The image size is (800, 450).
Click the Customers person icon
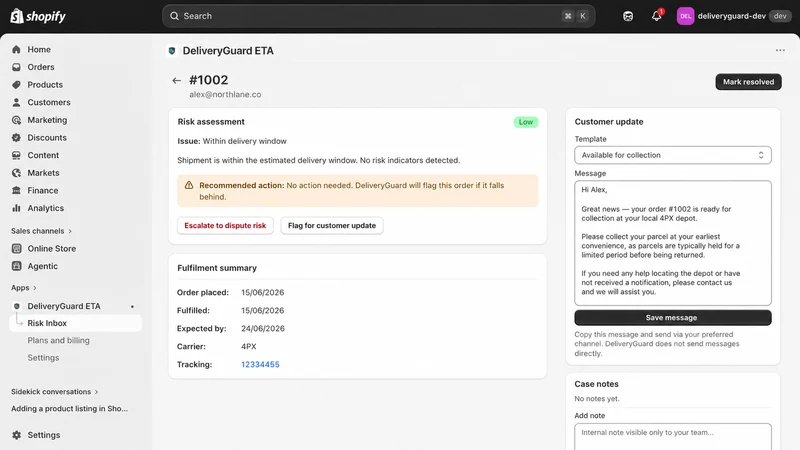[x=16, y=102]
